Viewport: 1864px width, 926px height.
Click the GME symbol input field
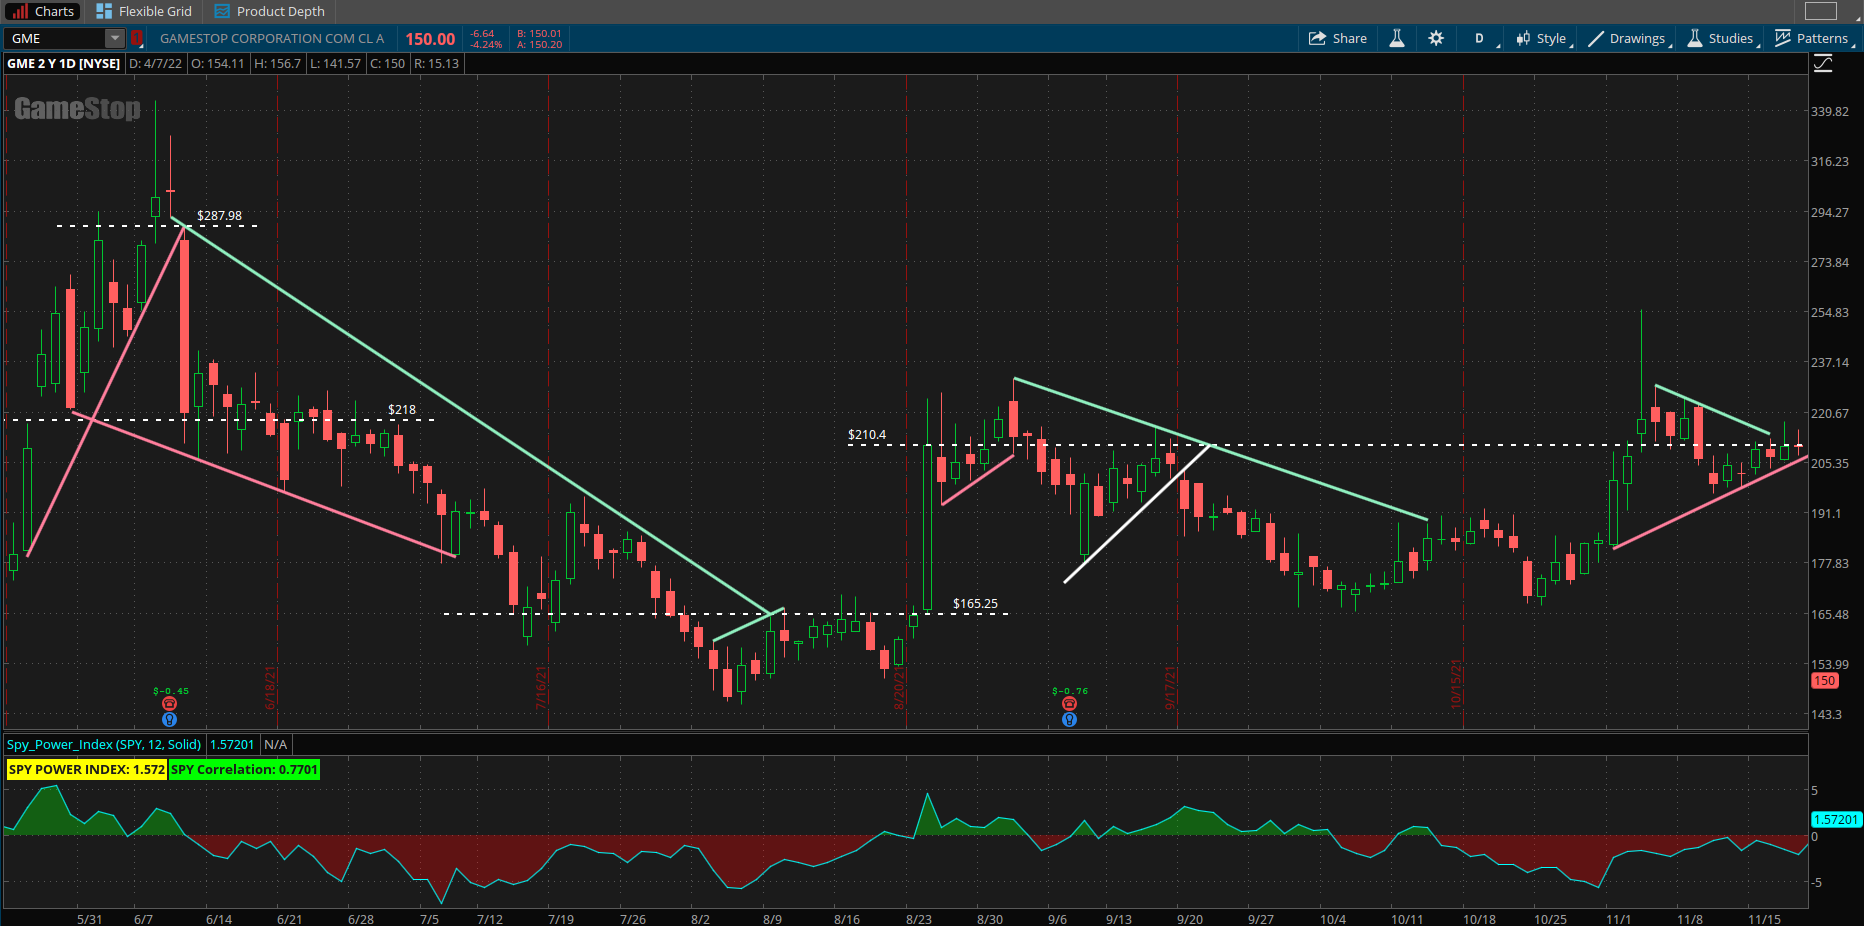point(56,38)
